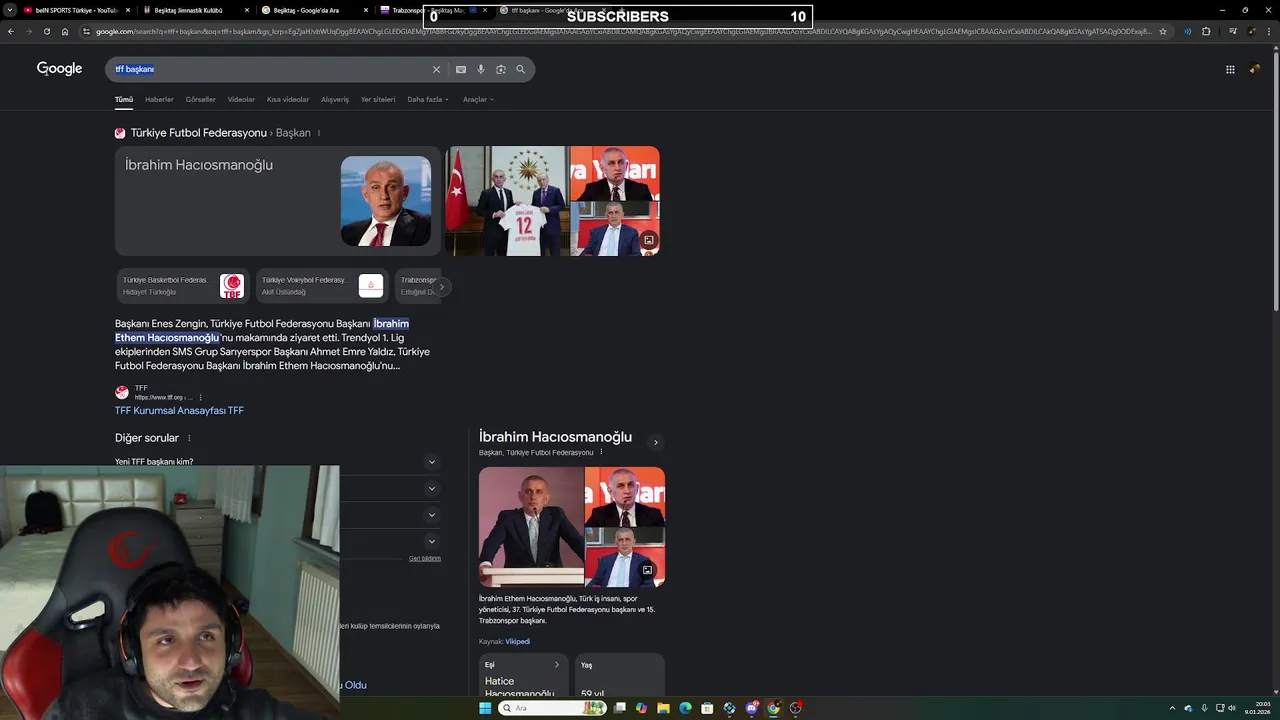Open Copilot from the taskbar
Screen dimensions: 1280x720
641,708
